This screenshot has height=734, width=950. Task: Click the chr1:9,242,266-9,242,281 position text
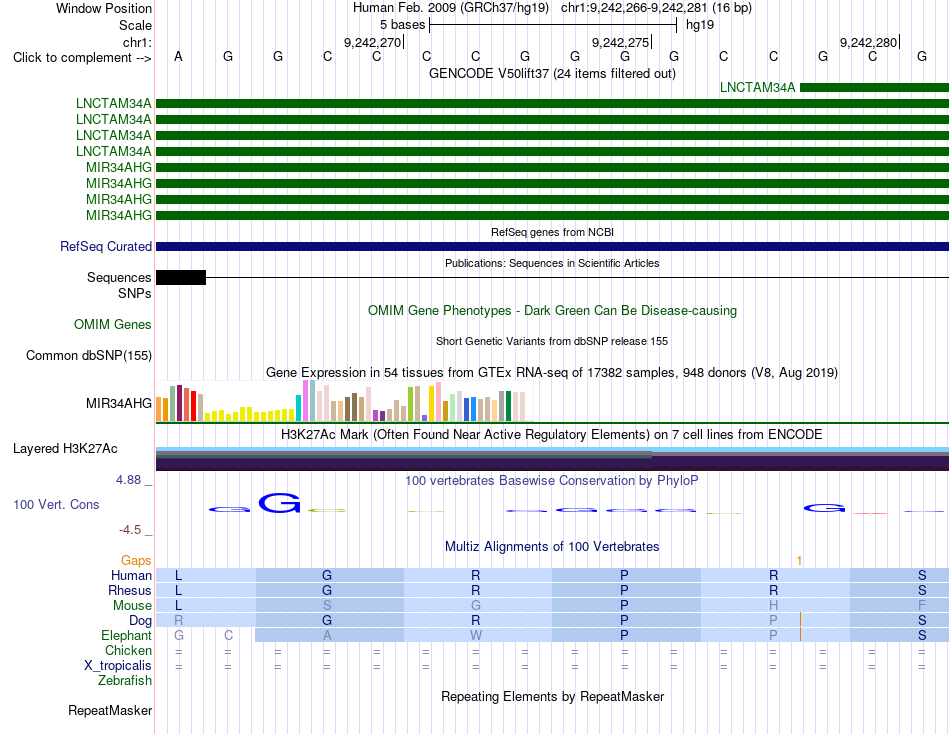[656, 8]
